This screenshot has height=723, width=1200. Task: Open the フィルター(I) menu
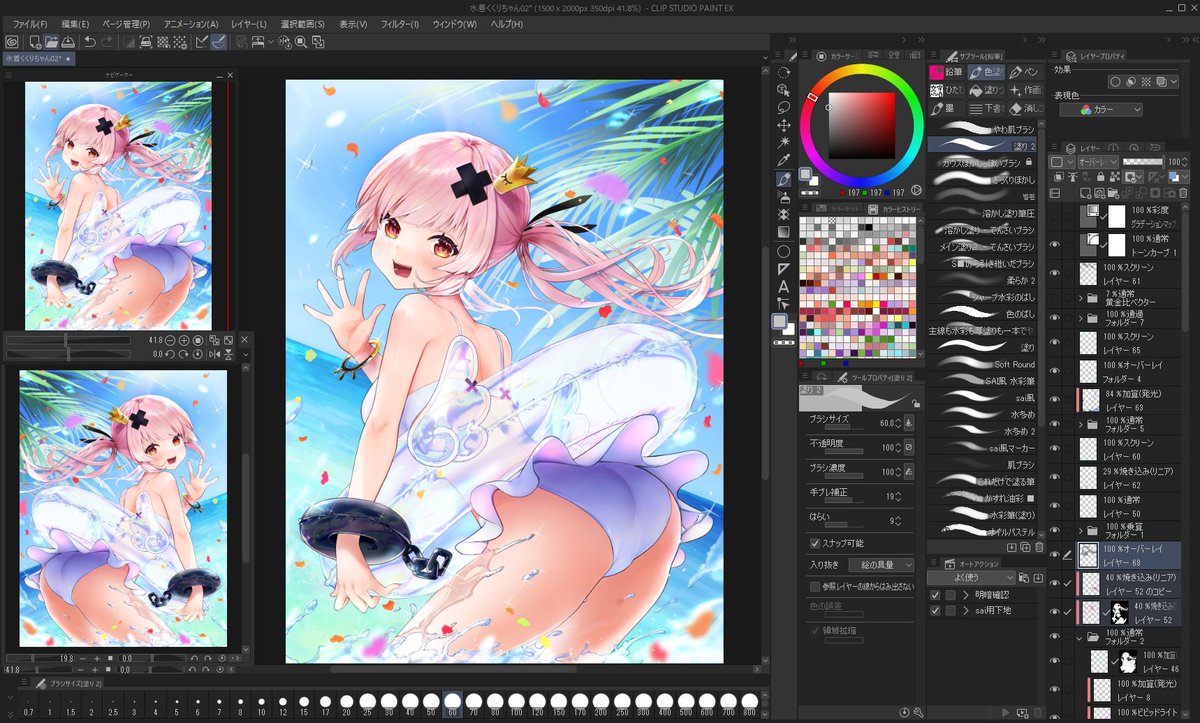tap(400, 24)
